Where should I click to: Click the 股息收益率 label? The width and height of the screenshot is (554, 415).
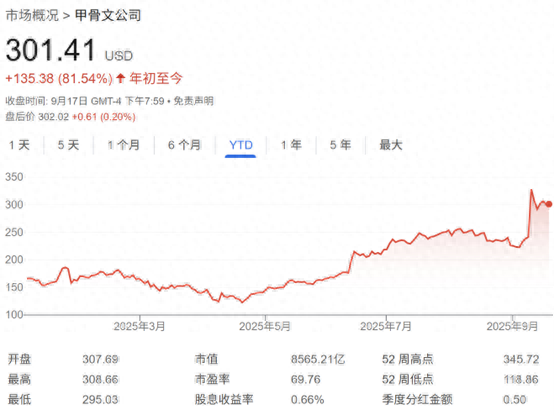point(224,399)
